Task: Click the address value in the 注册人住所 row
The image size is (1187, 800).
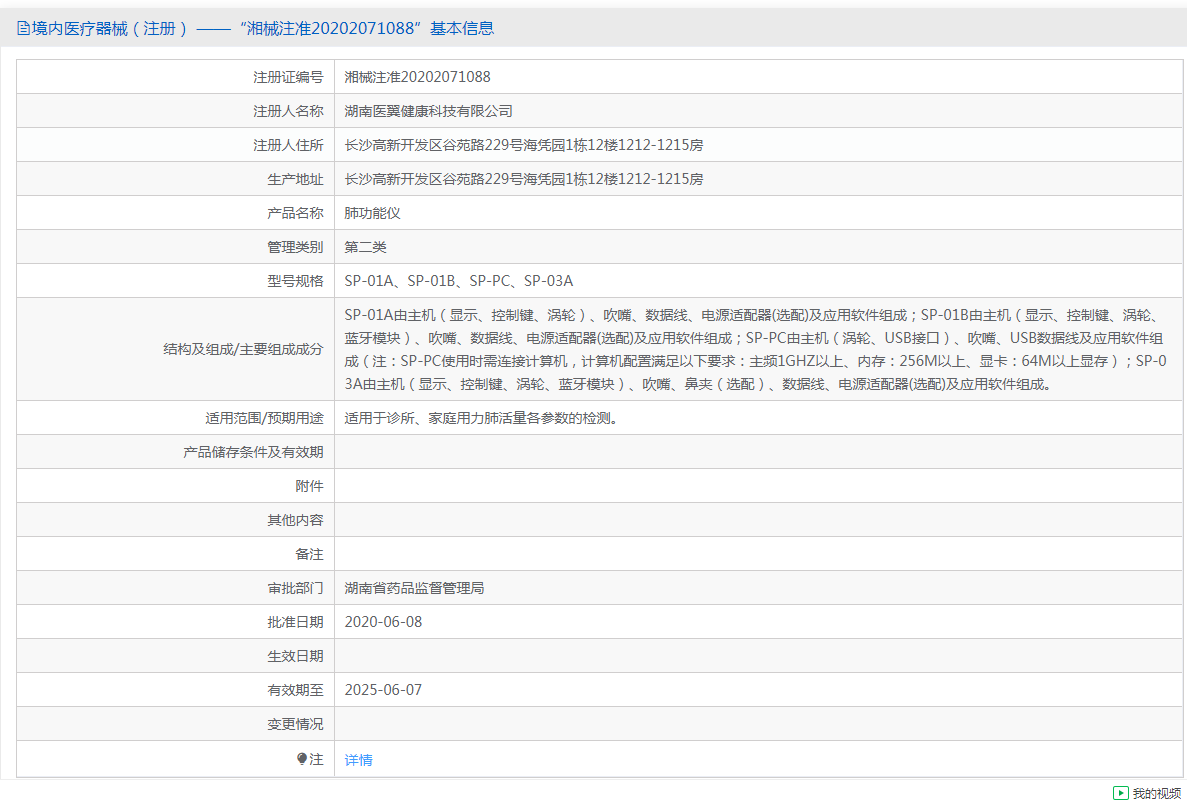Action: tap(523, 145)
